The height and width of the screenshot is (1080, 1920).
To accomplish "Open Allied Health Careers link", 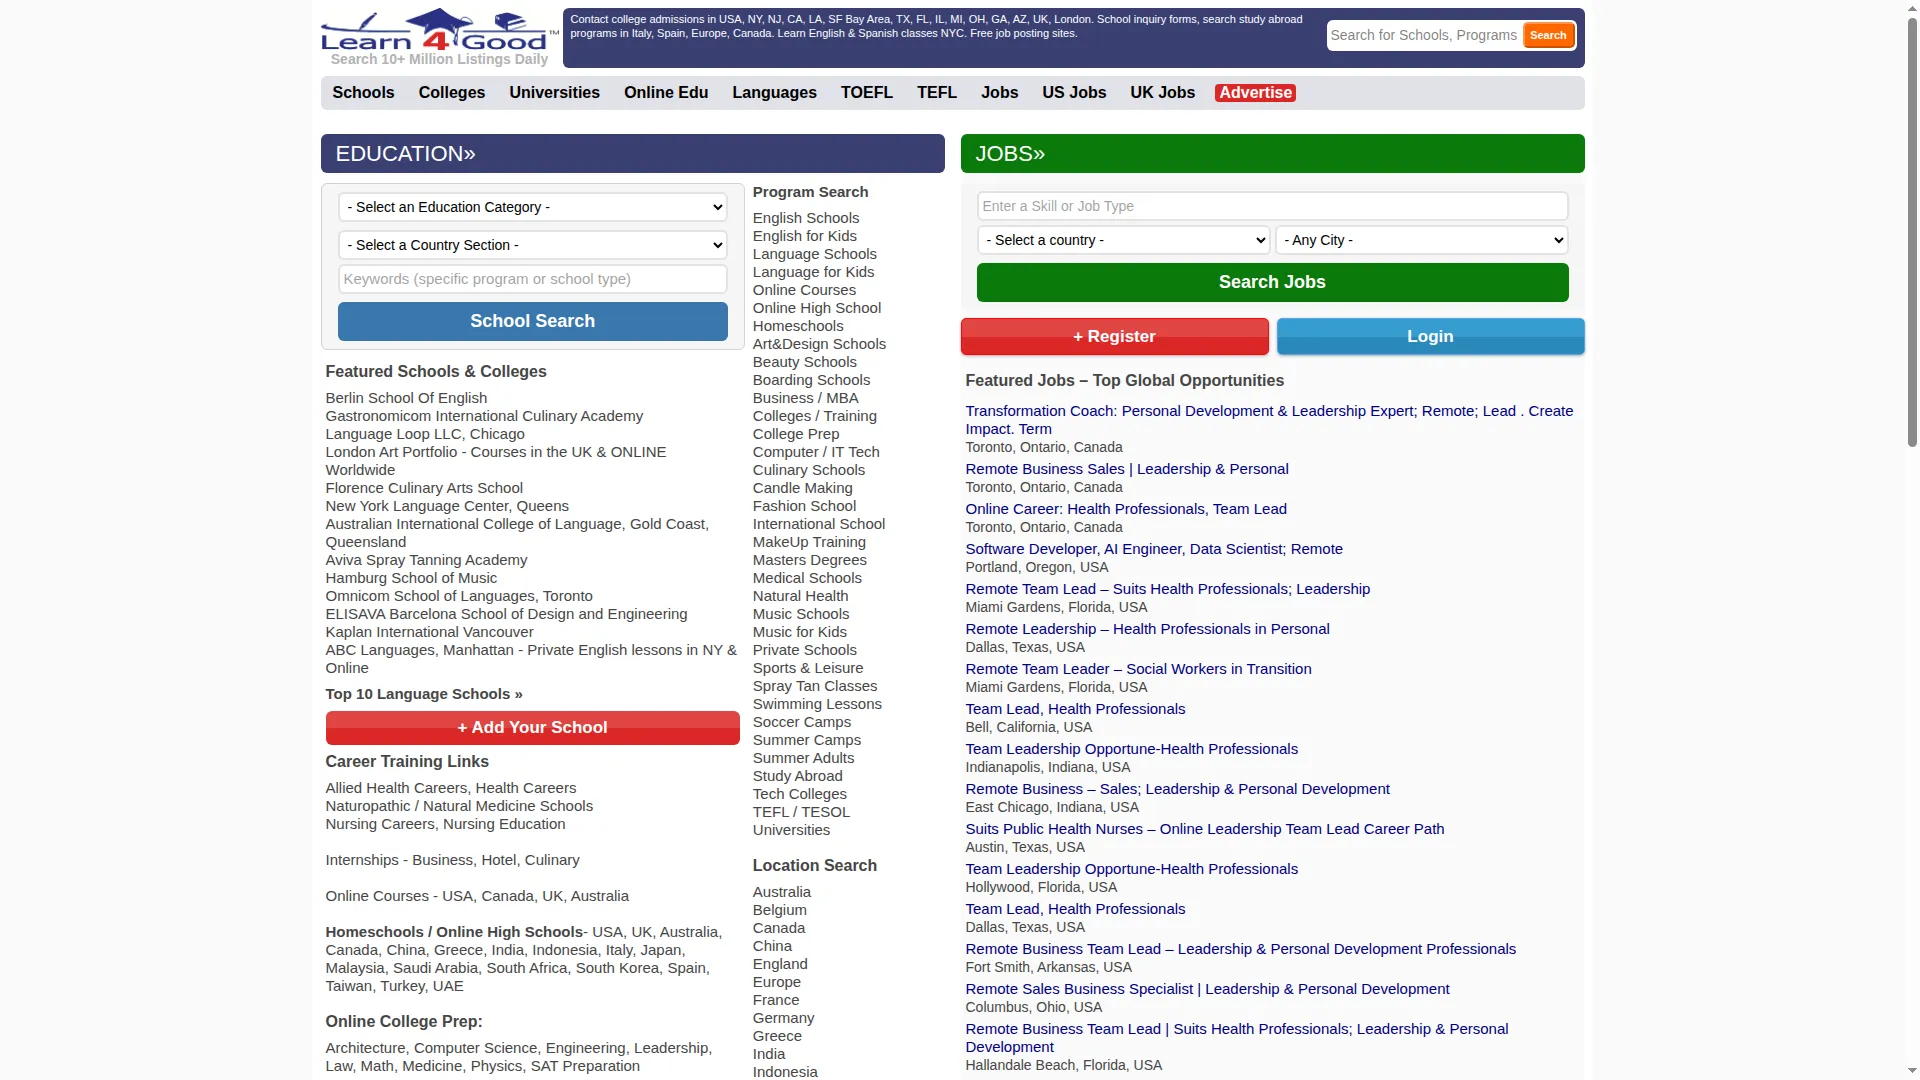I will (450, 788).
